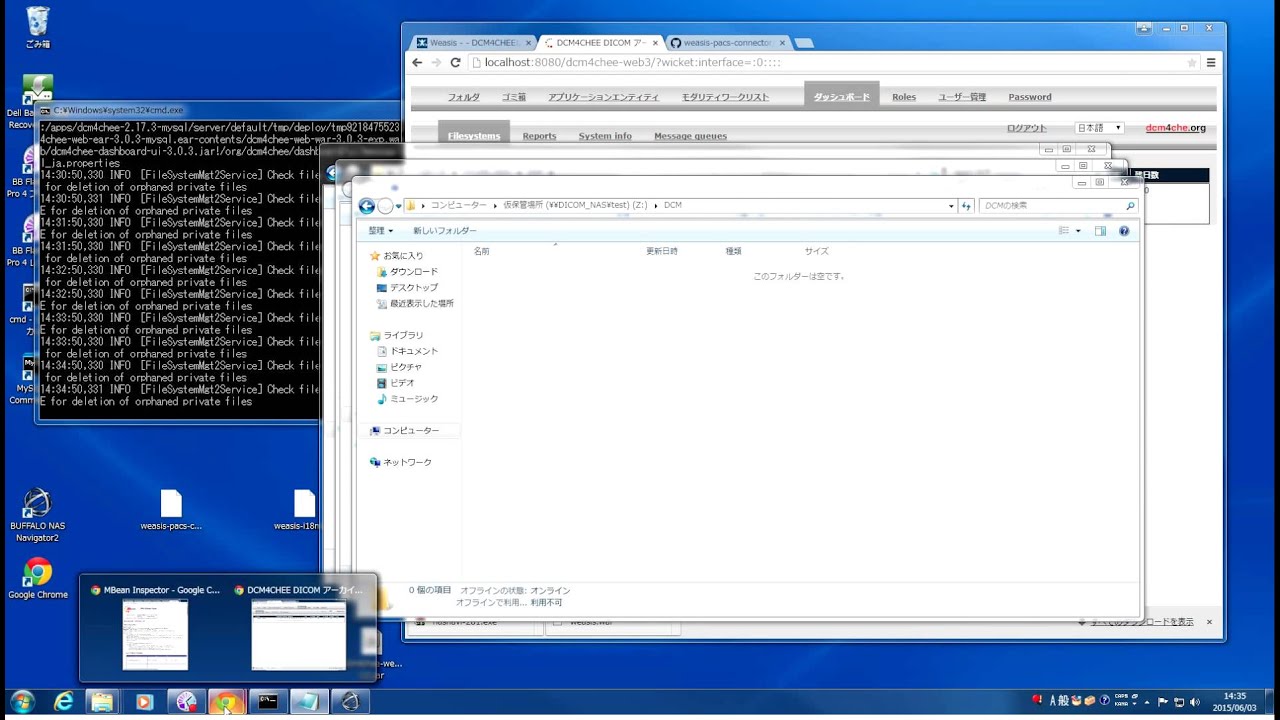This screenshot has width=1280, height=720.
Task: Open the Chrome hamburger menu
Action: pyautogui.click(x=1211, y=62)
